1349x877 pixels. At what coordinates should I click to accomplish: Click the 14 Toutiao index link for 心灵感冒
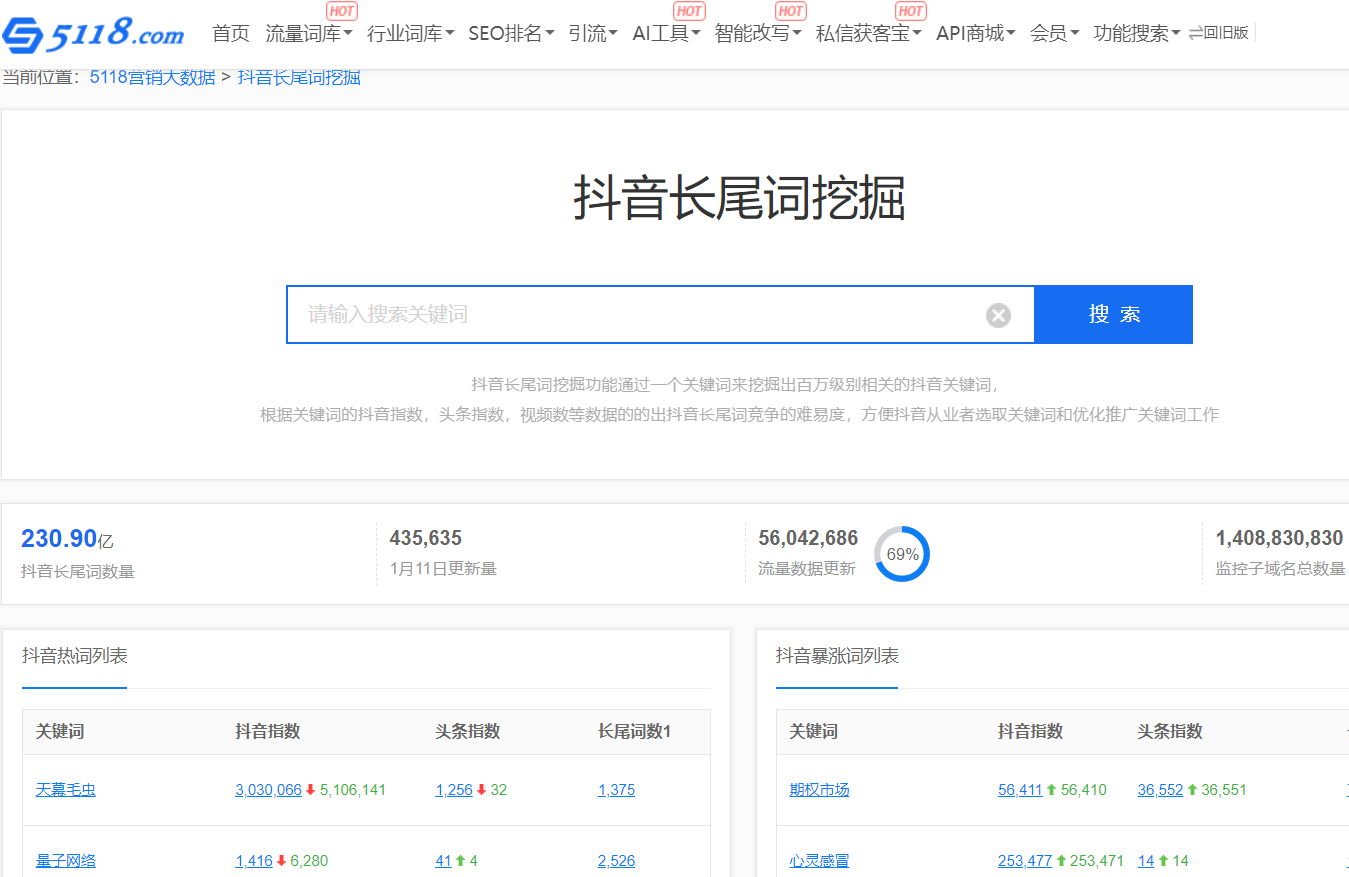coord(1145,861)
